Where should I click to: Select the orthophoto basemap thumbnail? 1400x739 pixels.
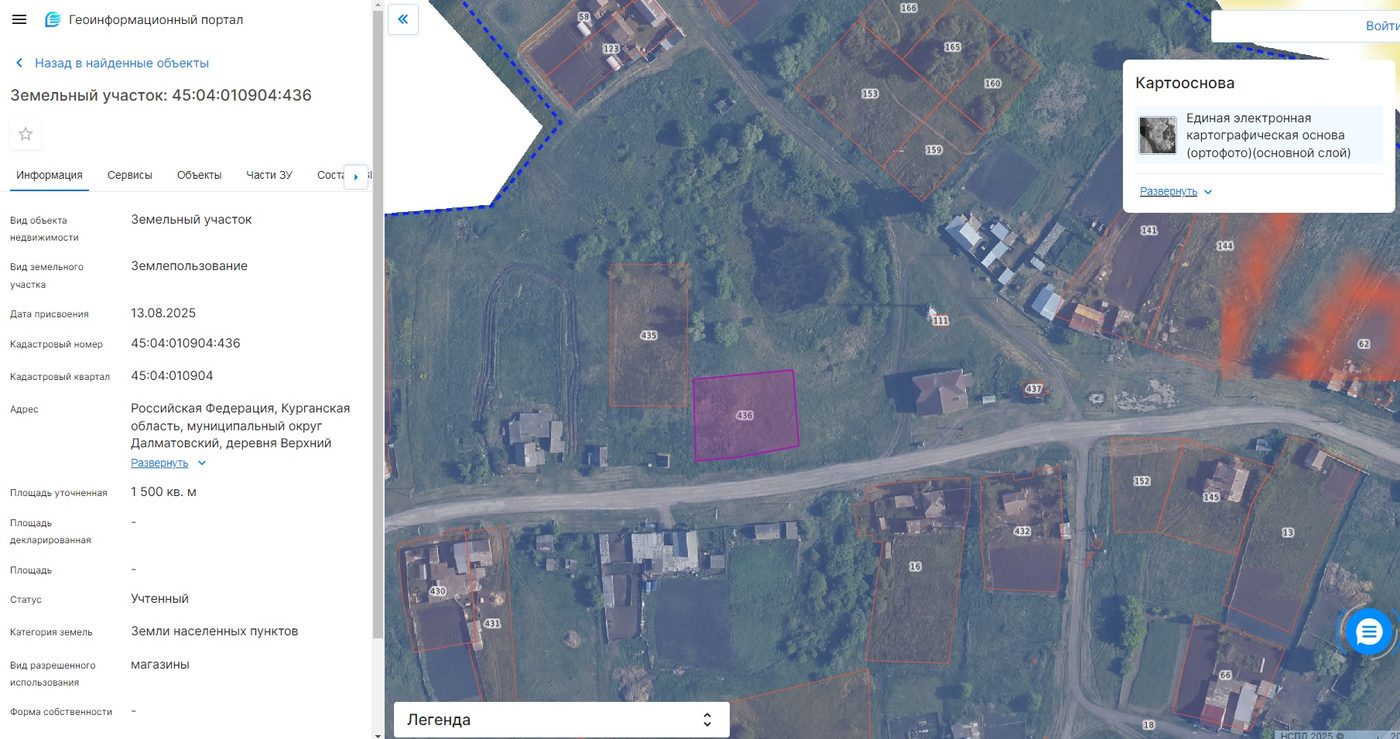click(1157, 135)
